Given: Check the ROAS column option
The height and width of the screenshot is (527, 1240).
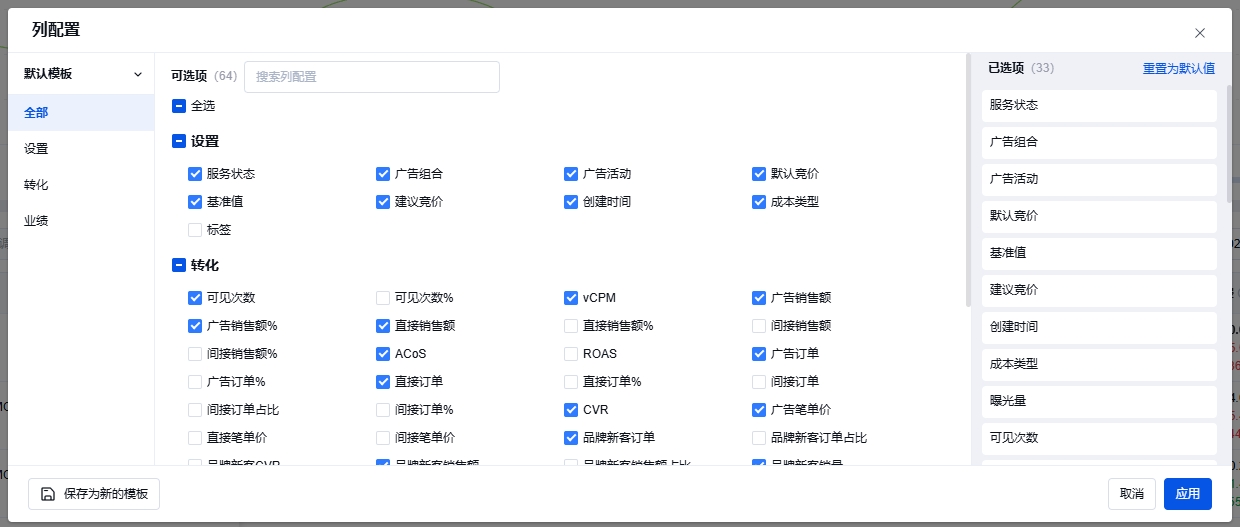Looking at the screenshot, I should 571,354.
